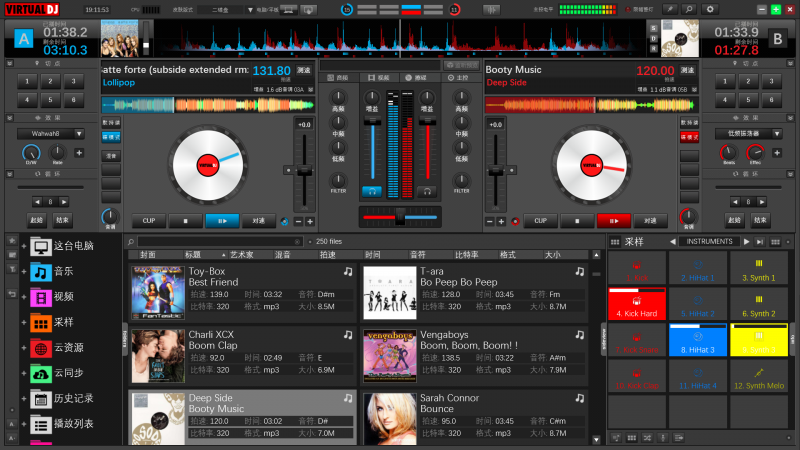Image resolution: width=800 pixels, height=450 pixels.
Task: Toggle the red vinyl mode button on deck B
Action: pos(689,137)
